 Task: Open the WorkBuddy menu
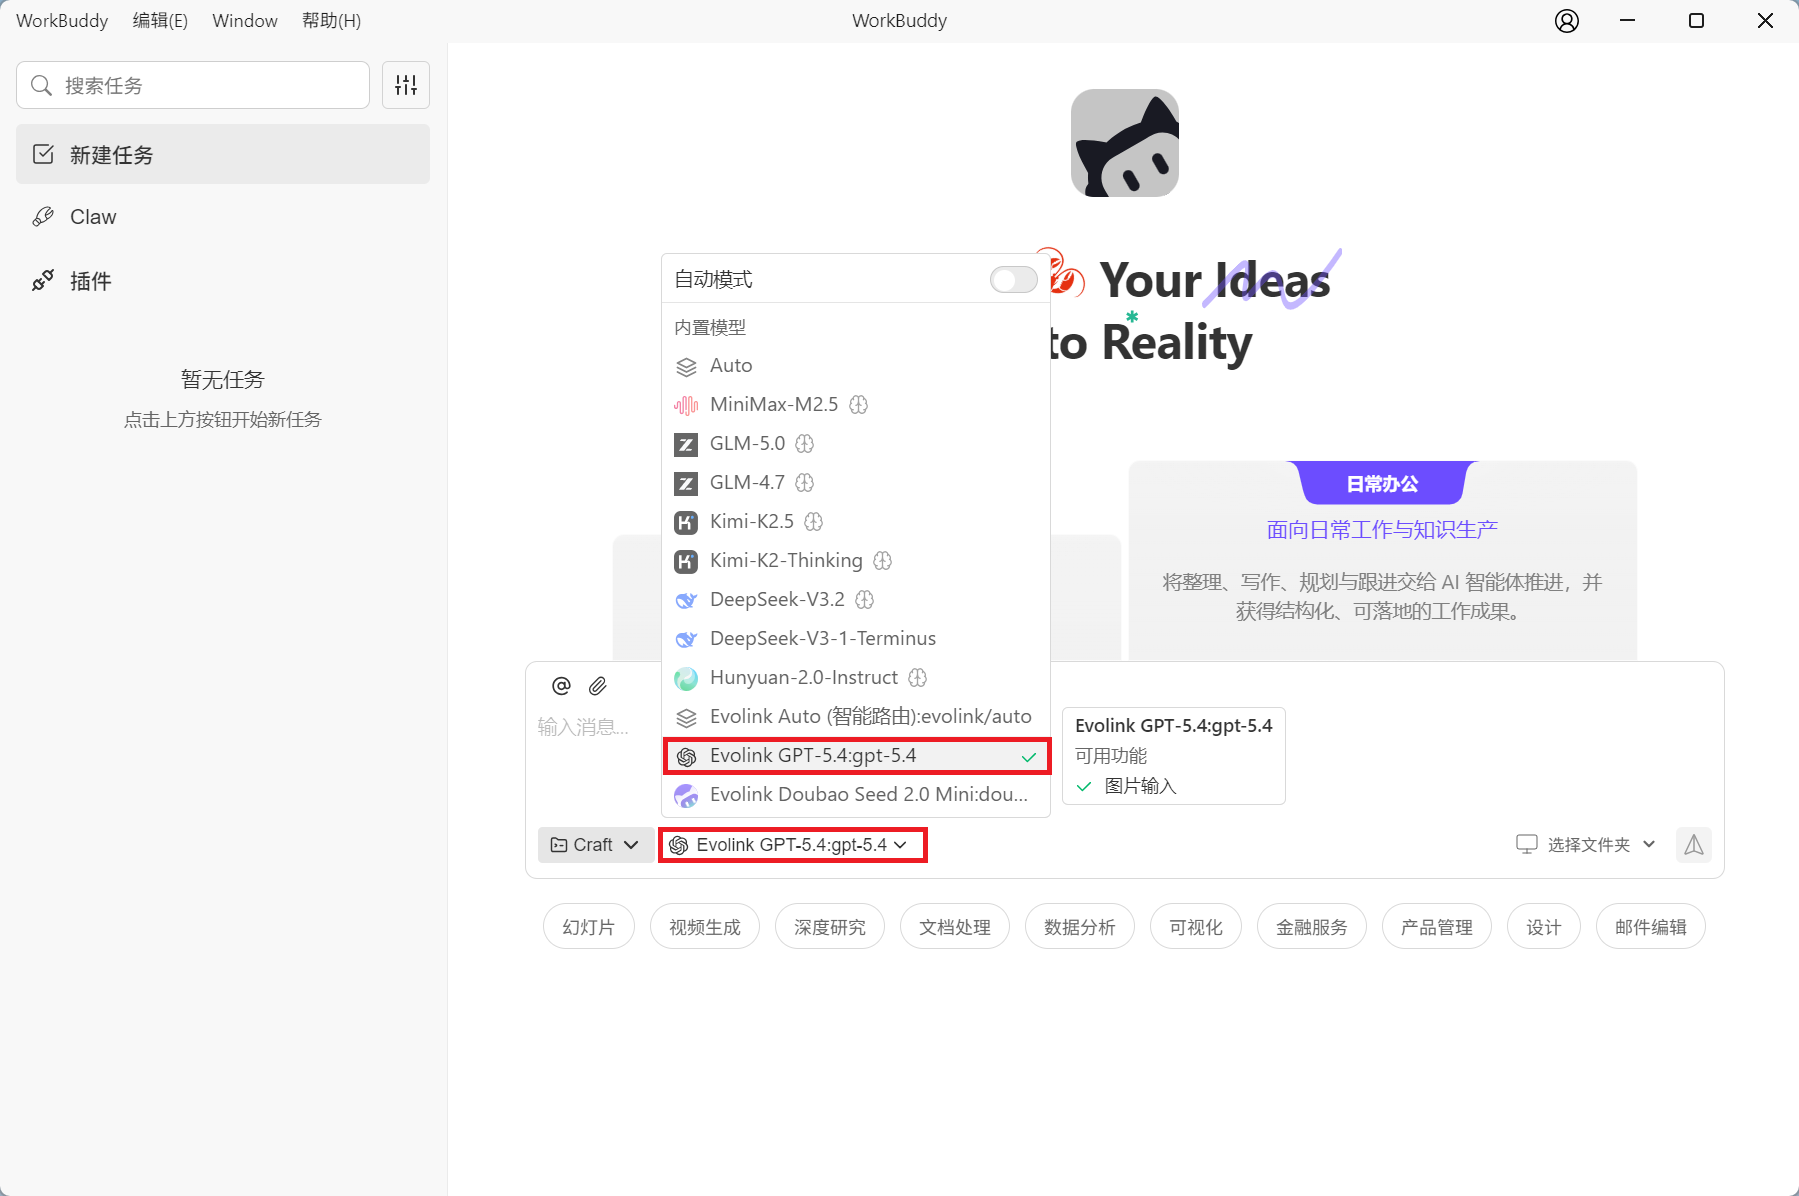tap(62, 20)
